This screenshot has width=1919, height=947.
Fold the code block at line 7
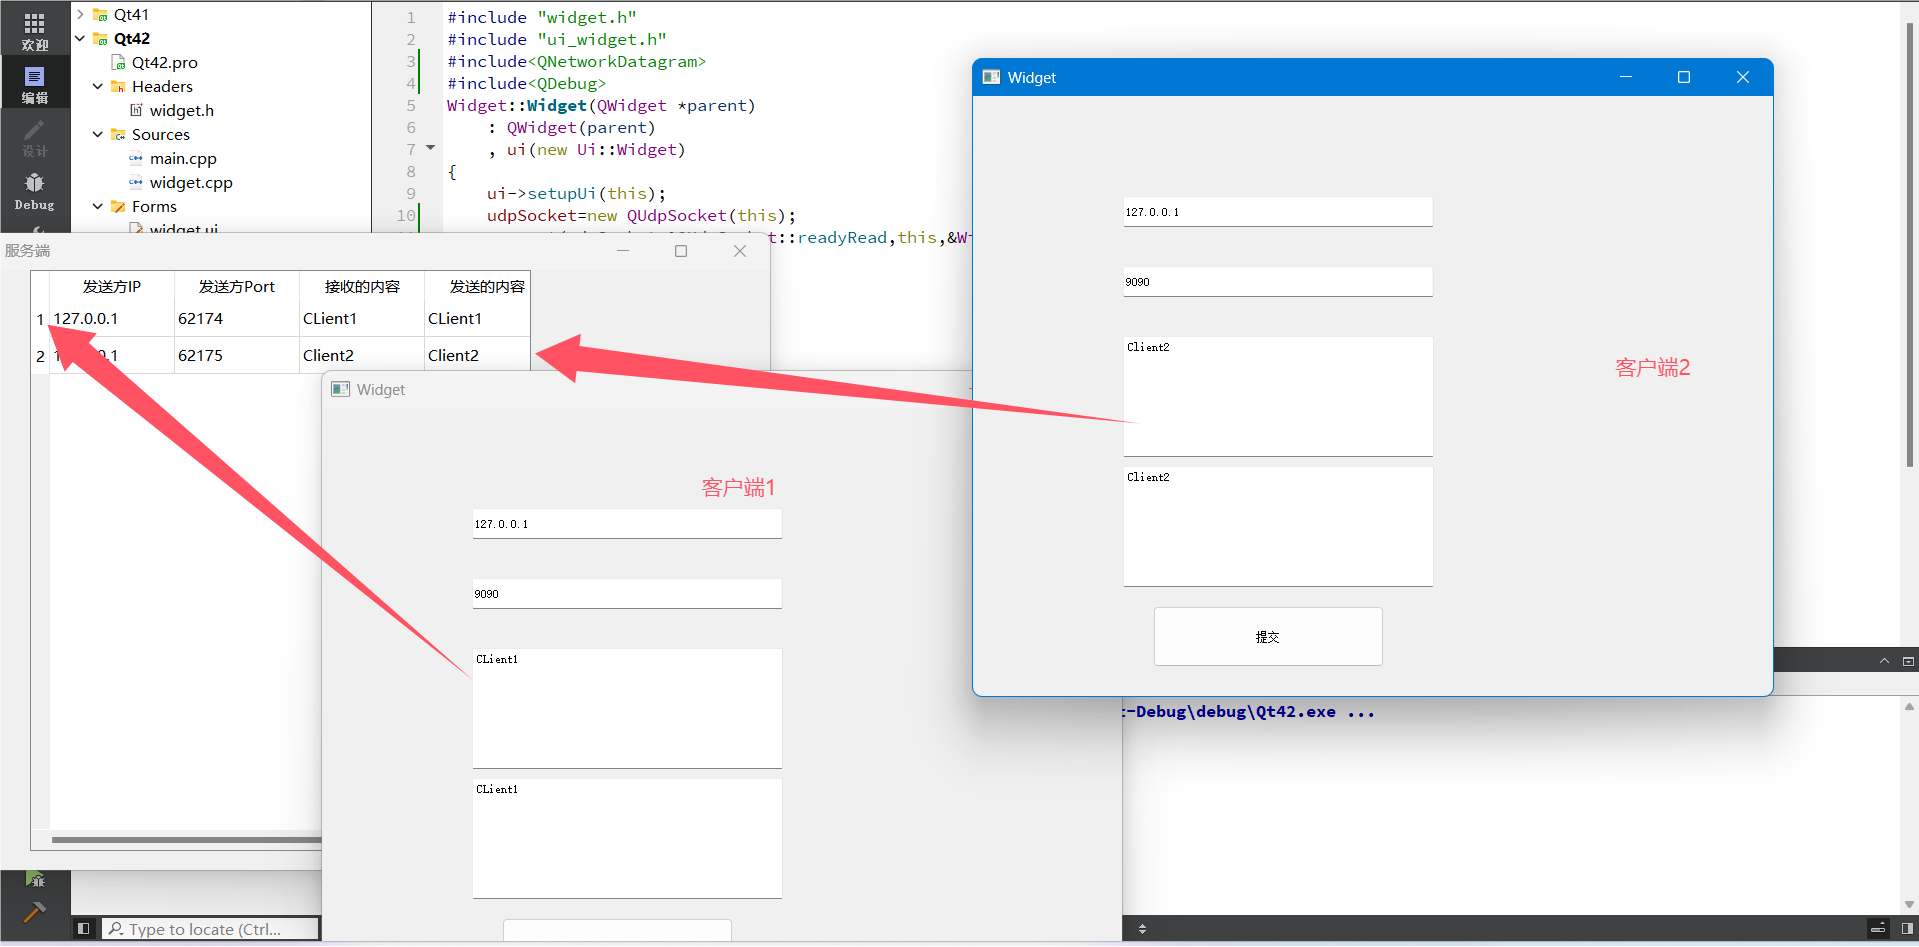click(431, 148)
